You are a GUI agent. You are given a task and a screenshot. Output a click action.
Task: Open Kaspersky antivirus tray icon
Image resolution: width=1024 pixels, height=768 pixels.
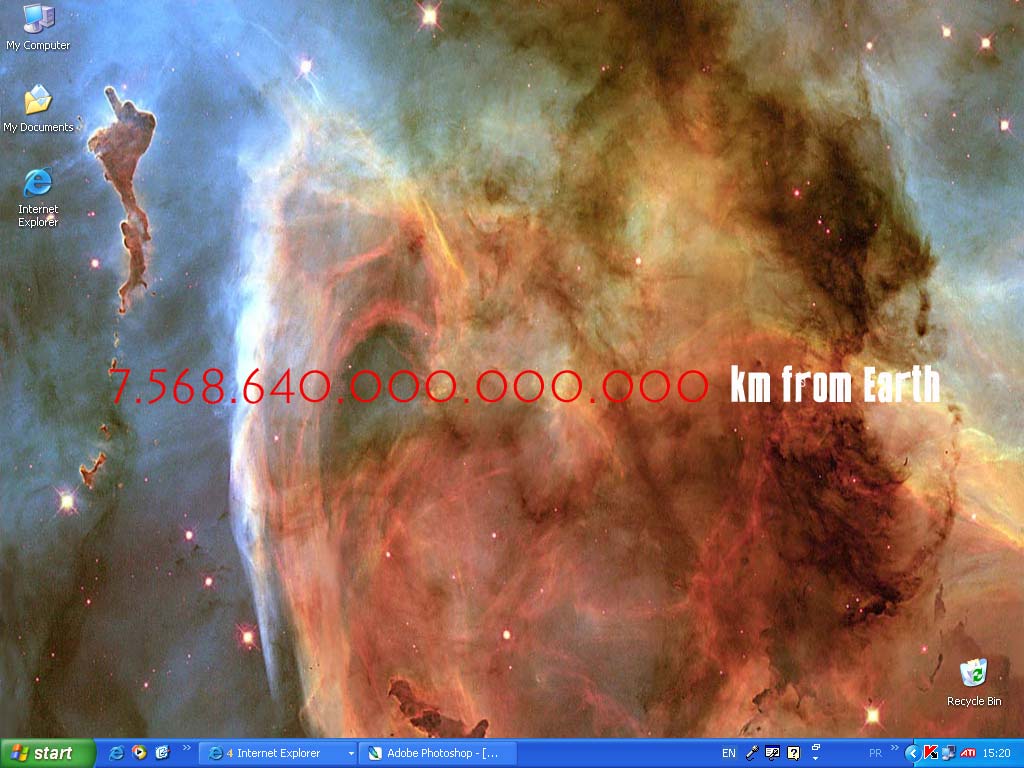(931, 753)
